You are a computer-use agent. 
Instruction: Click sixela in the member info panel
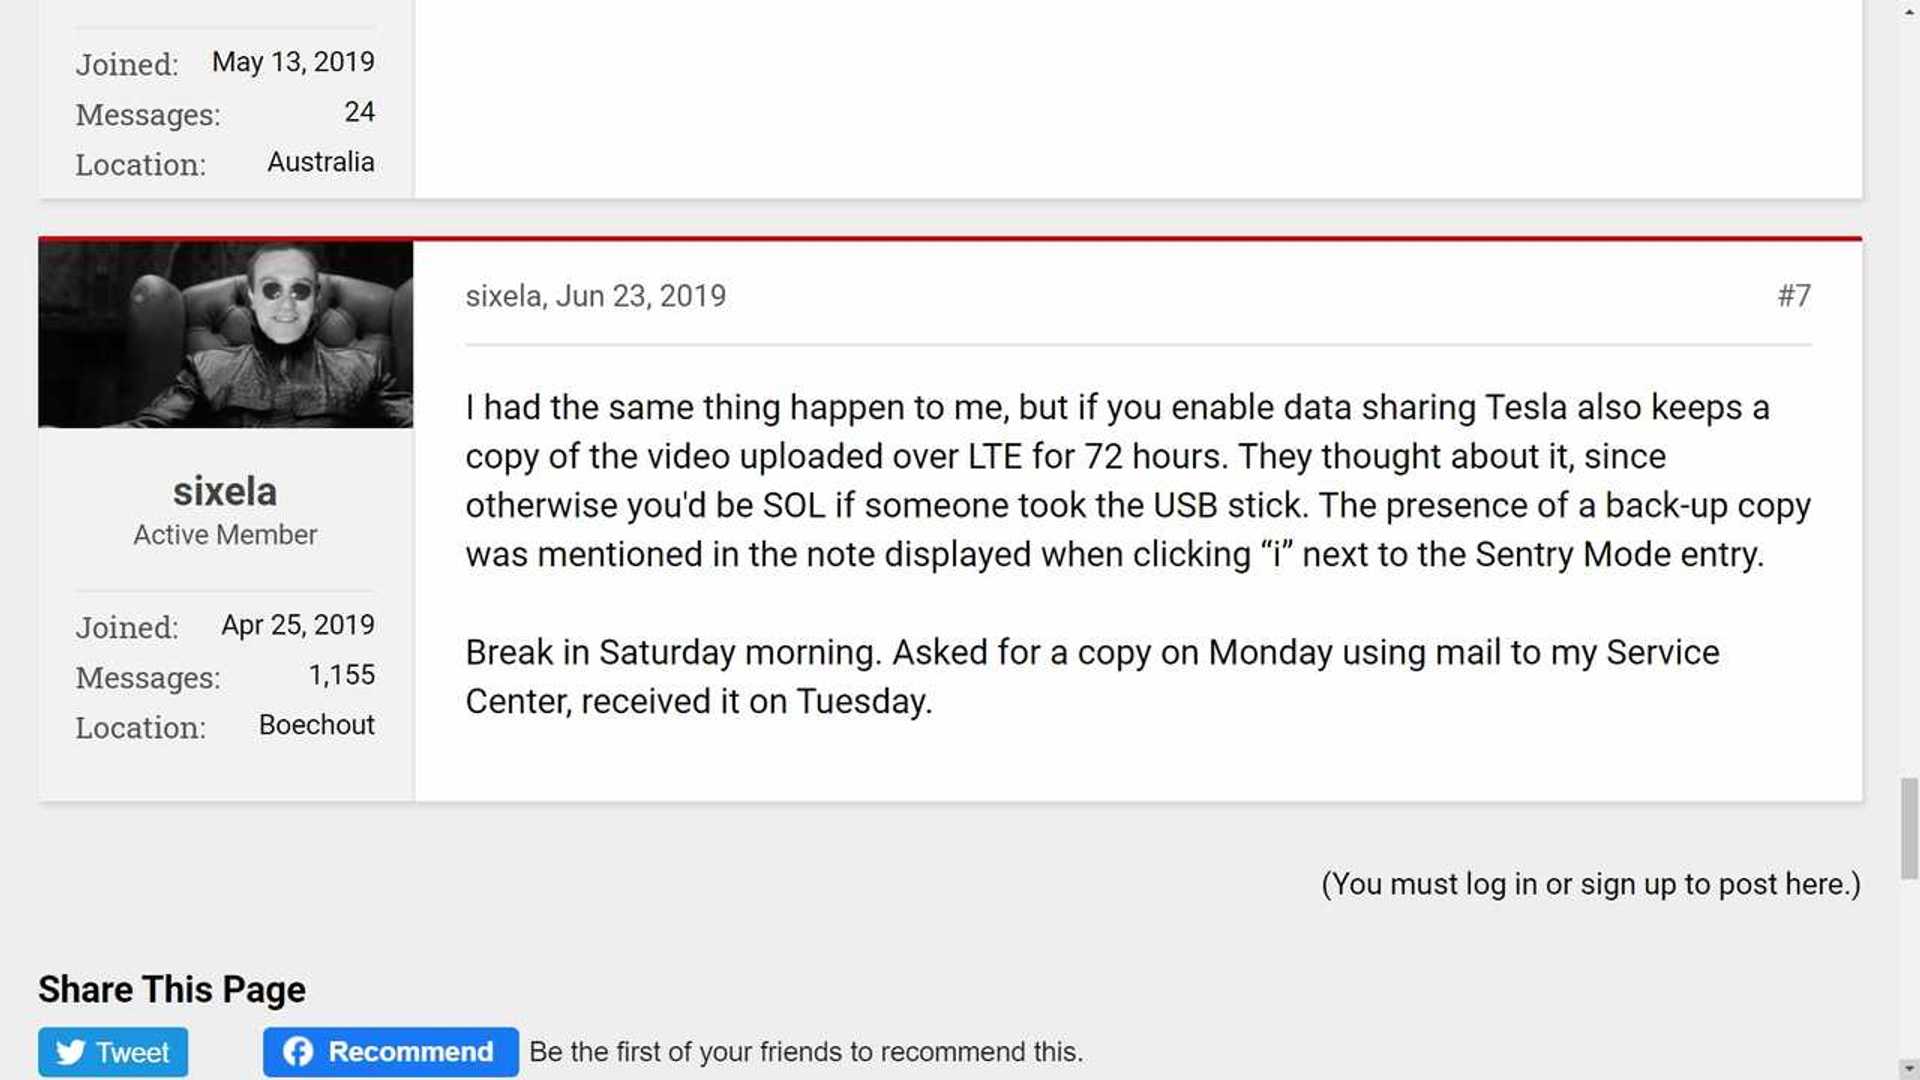224,491
